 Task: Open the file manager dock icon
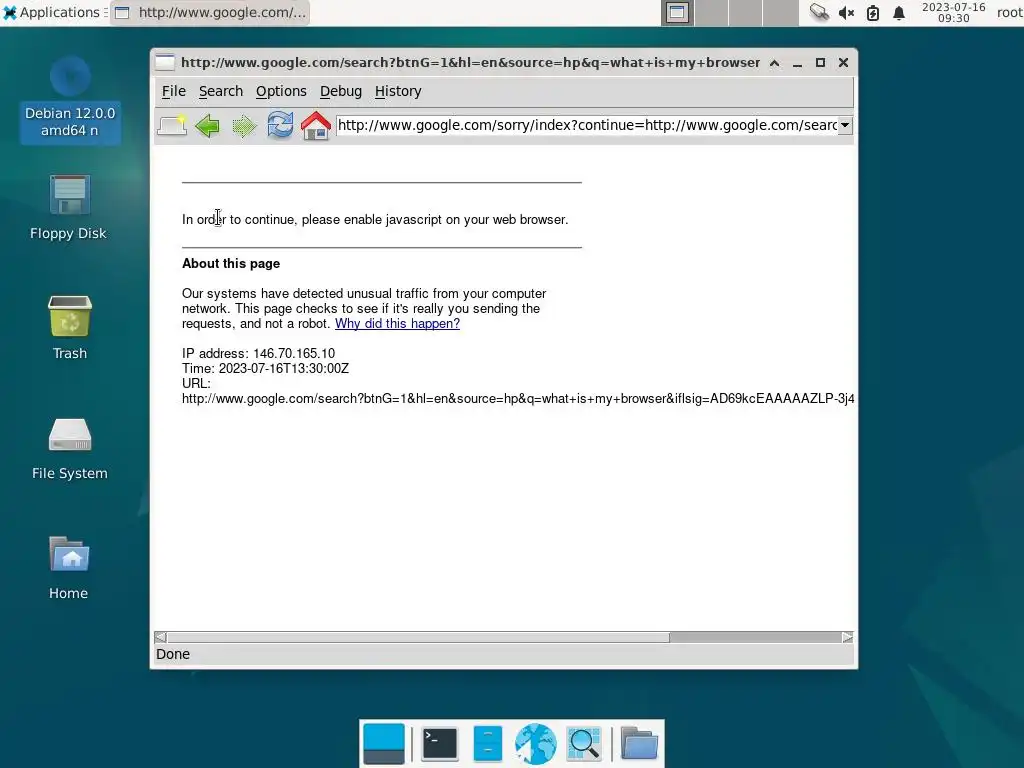tap(487, 744)
